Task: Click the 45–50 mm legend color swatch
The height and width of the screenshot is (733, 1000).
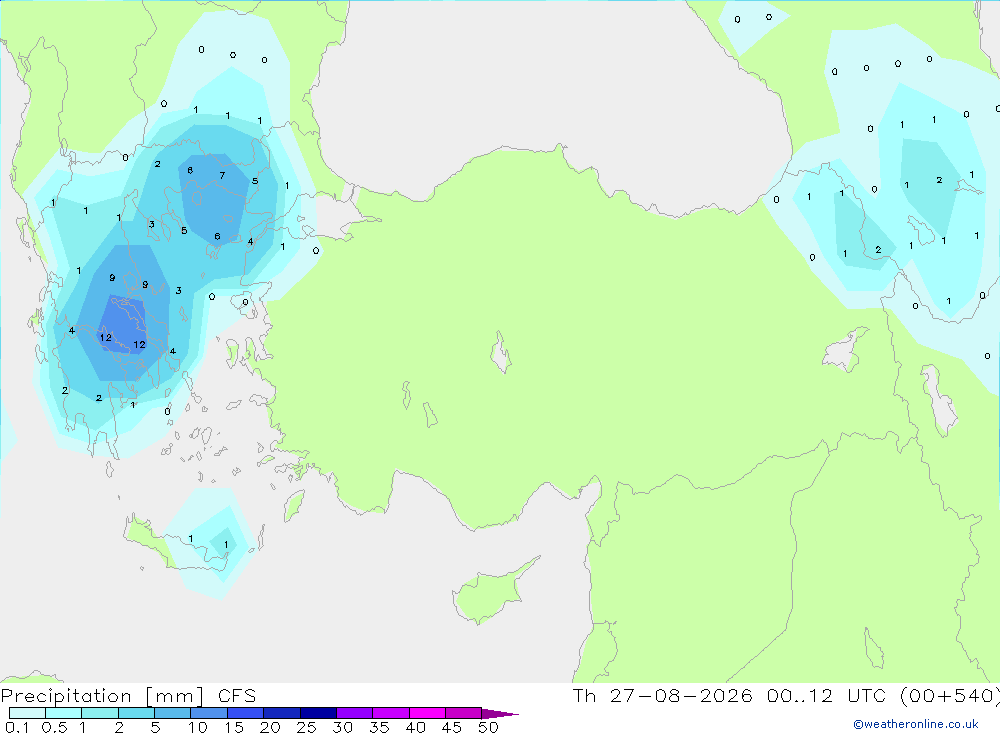Action: [463, 713]
